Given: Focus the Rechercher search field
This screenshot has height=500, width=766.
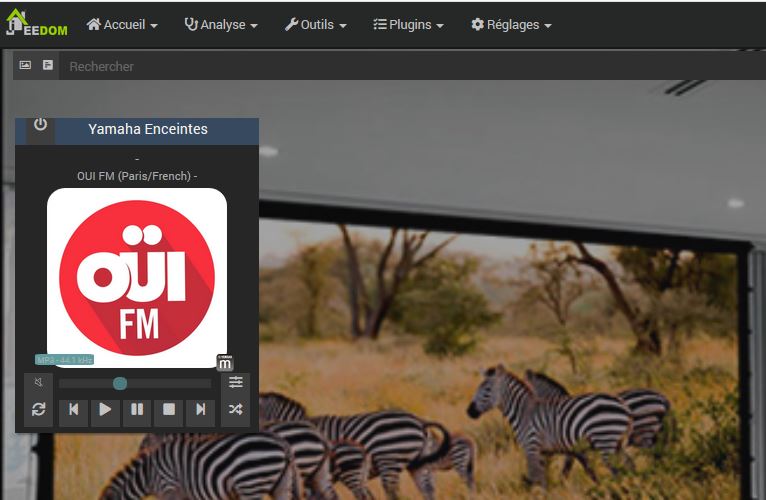Looking at the screenshot, I should coord(412,66).
